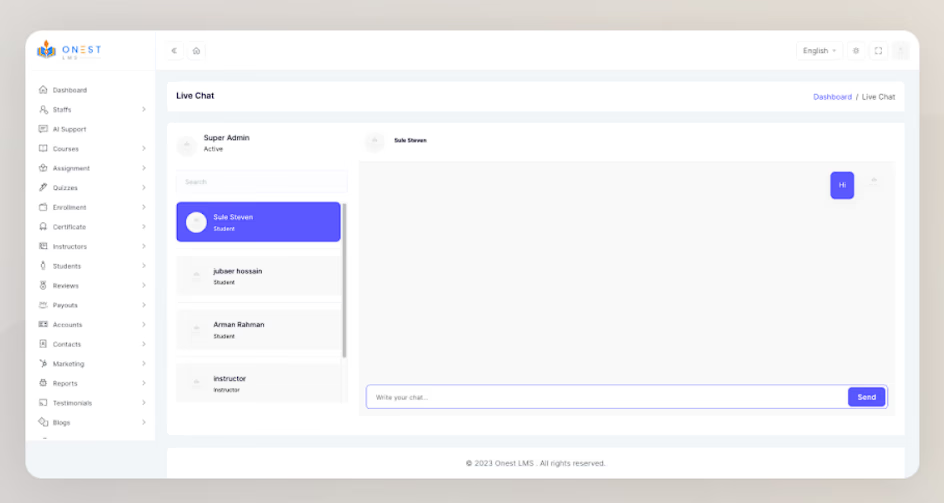Follow the Dashboard breadcrumb link
The height and width of the screenshot is (503, 944).
coord(832,97)
